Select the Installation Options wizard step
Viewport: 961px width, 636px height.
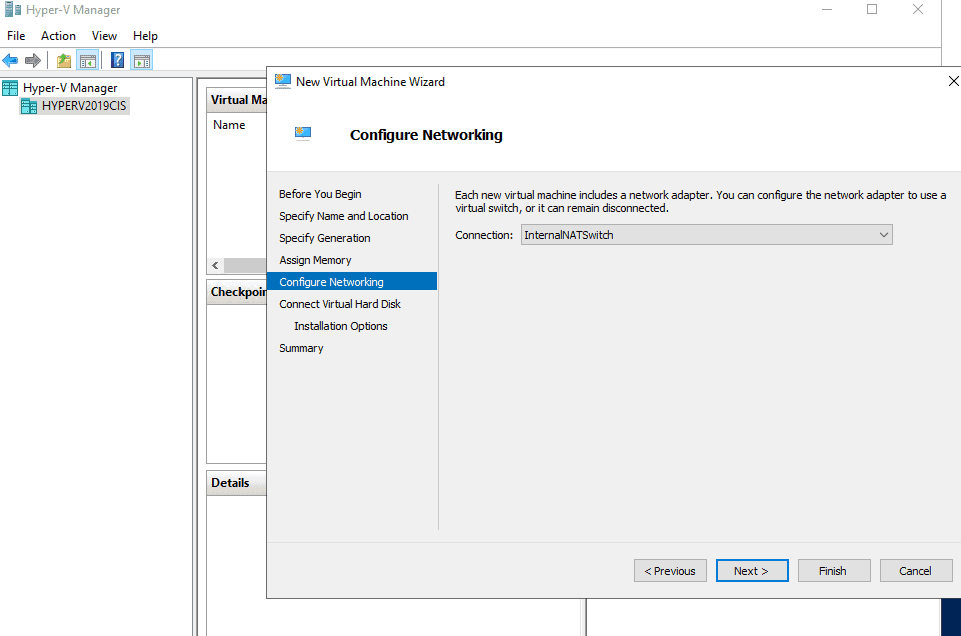coord(340,325)
